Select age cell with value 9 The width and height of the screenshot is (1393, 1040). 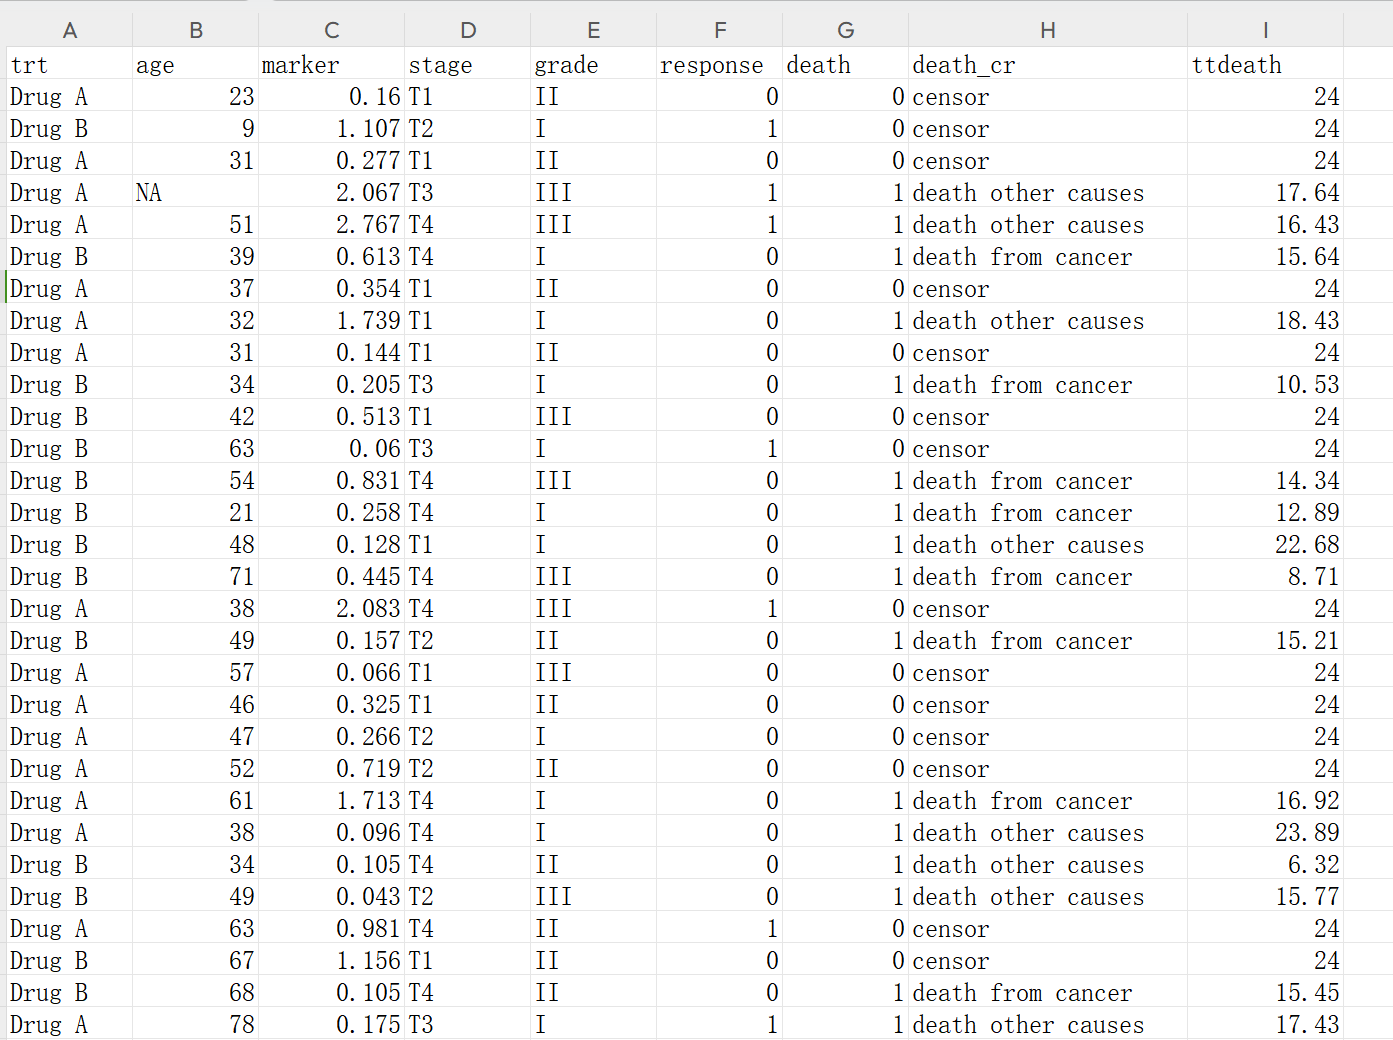point(195,128)
